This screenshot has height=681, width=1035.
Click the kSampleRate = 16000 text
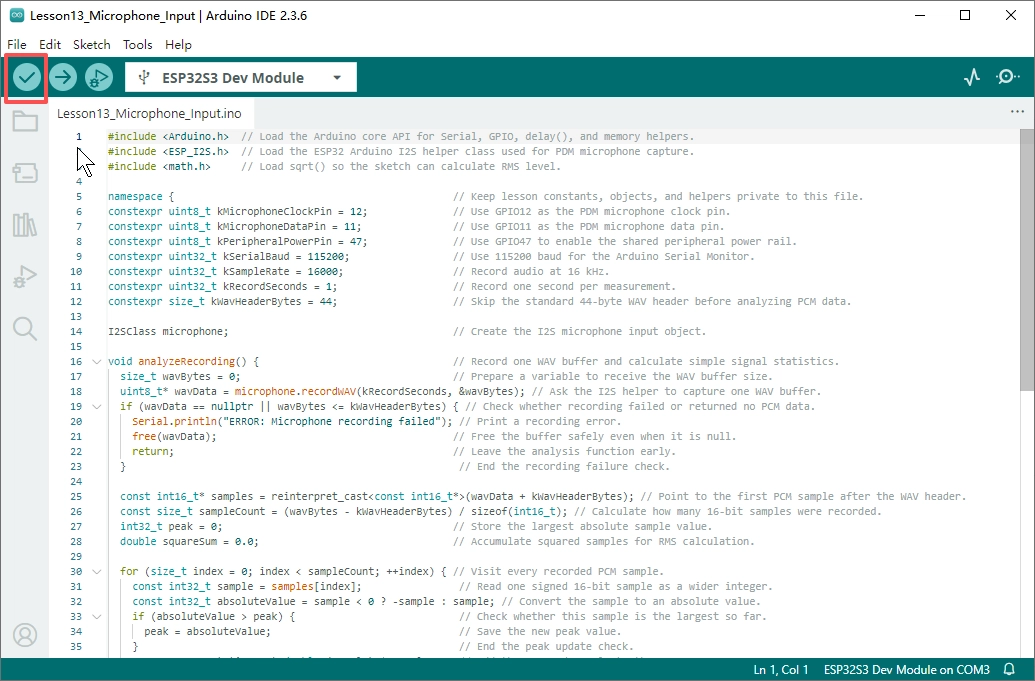(283, 271)
